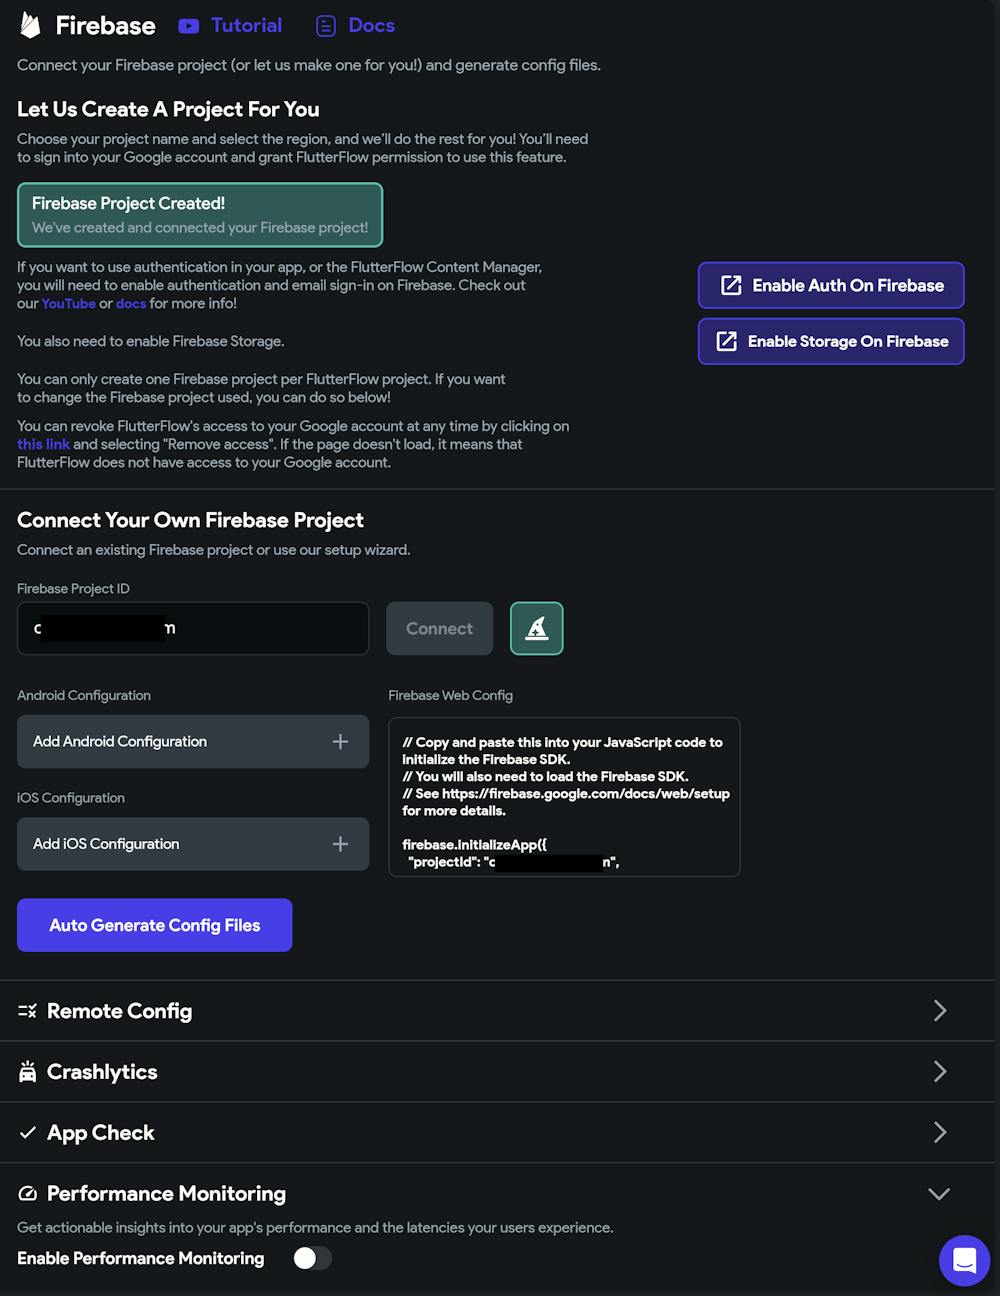Screen dimensions: 1000x1296
Task: Click the Firebase flame logo icon
Action: (30, 26)
